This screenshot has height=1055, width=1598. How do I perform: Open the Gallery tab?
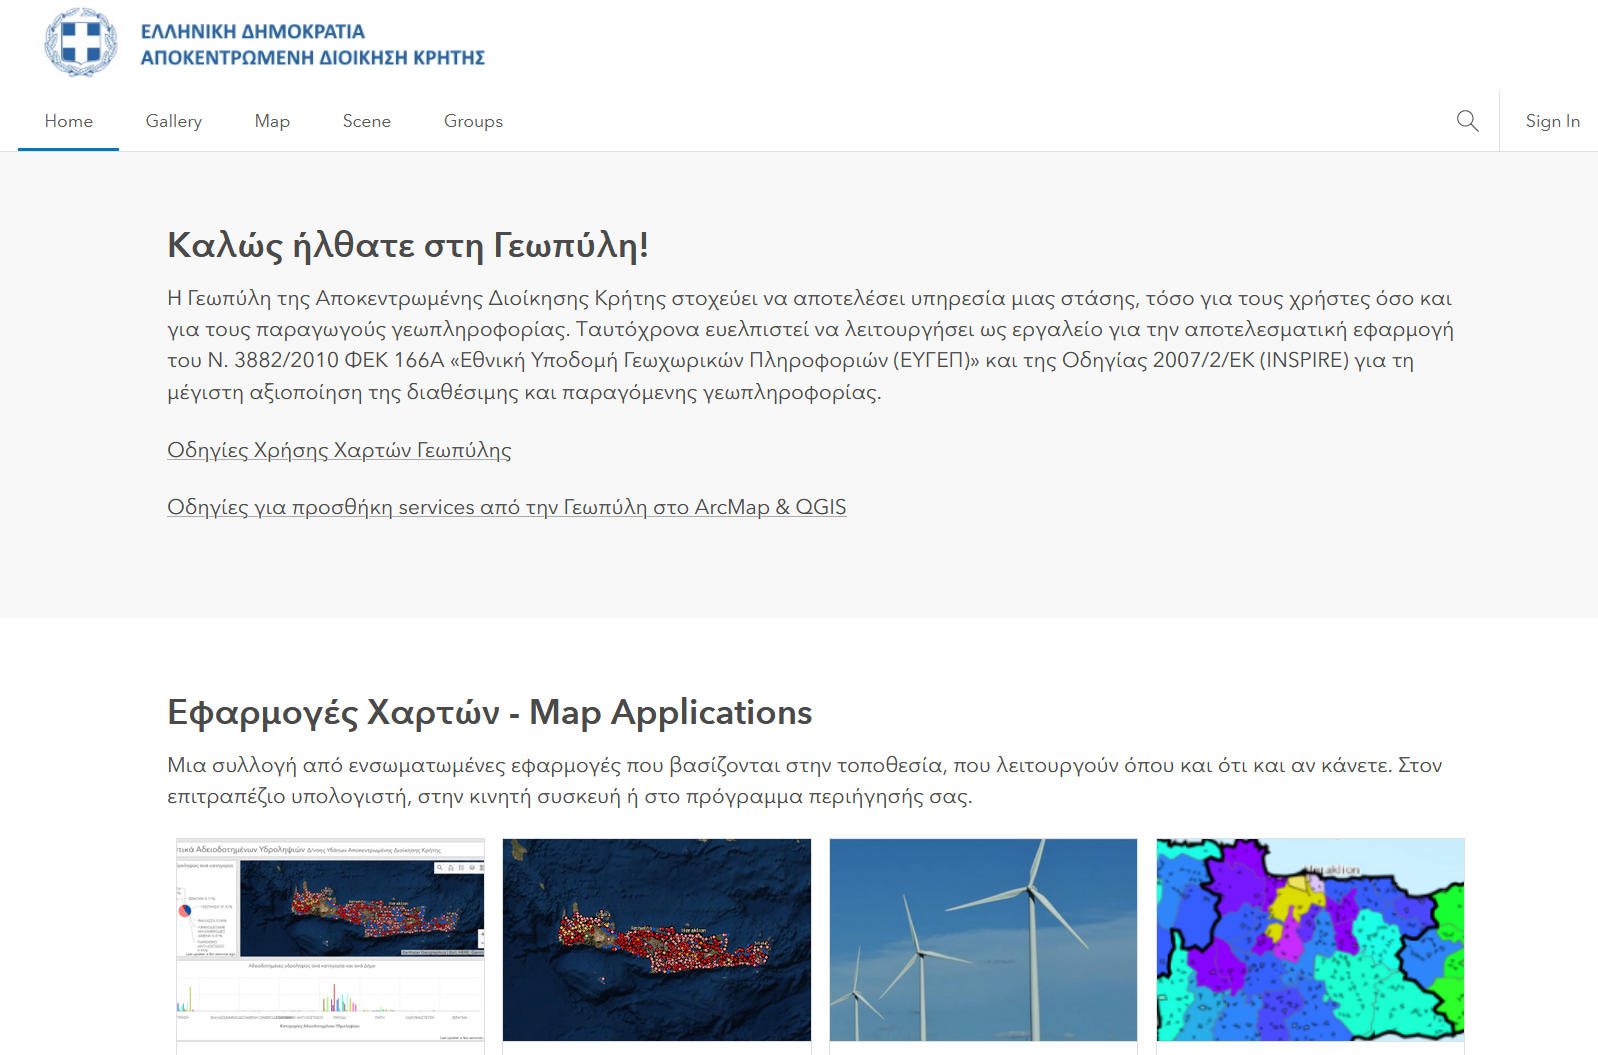[174, 121]
